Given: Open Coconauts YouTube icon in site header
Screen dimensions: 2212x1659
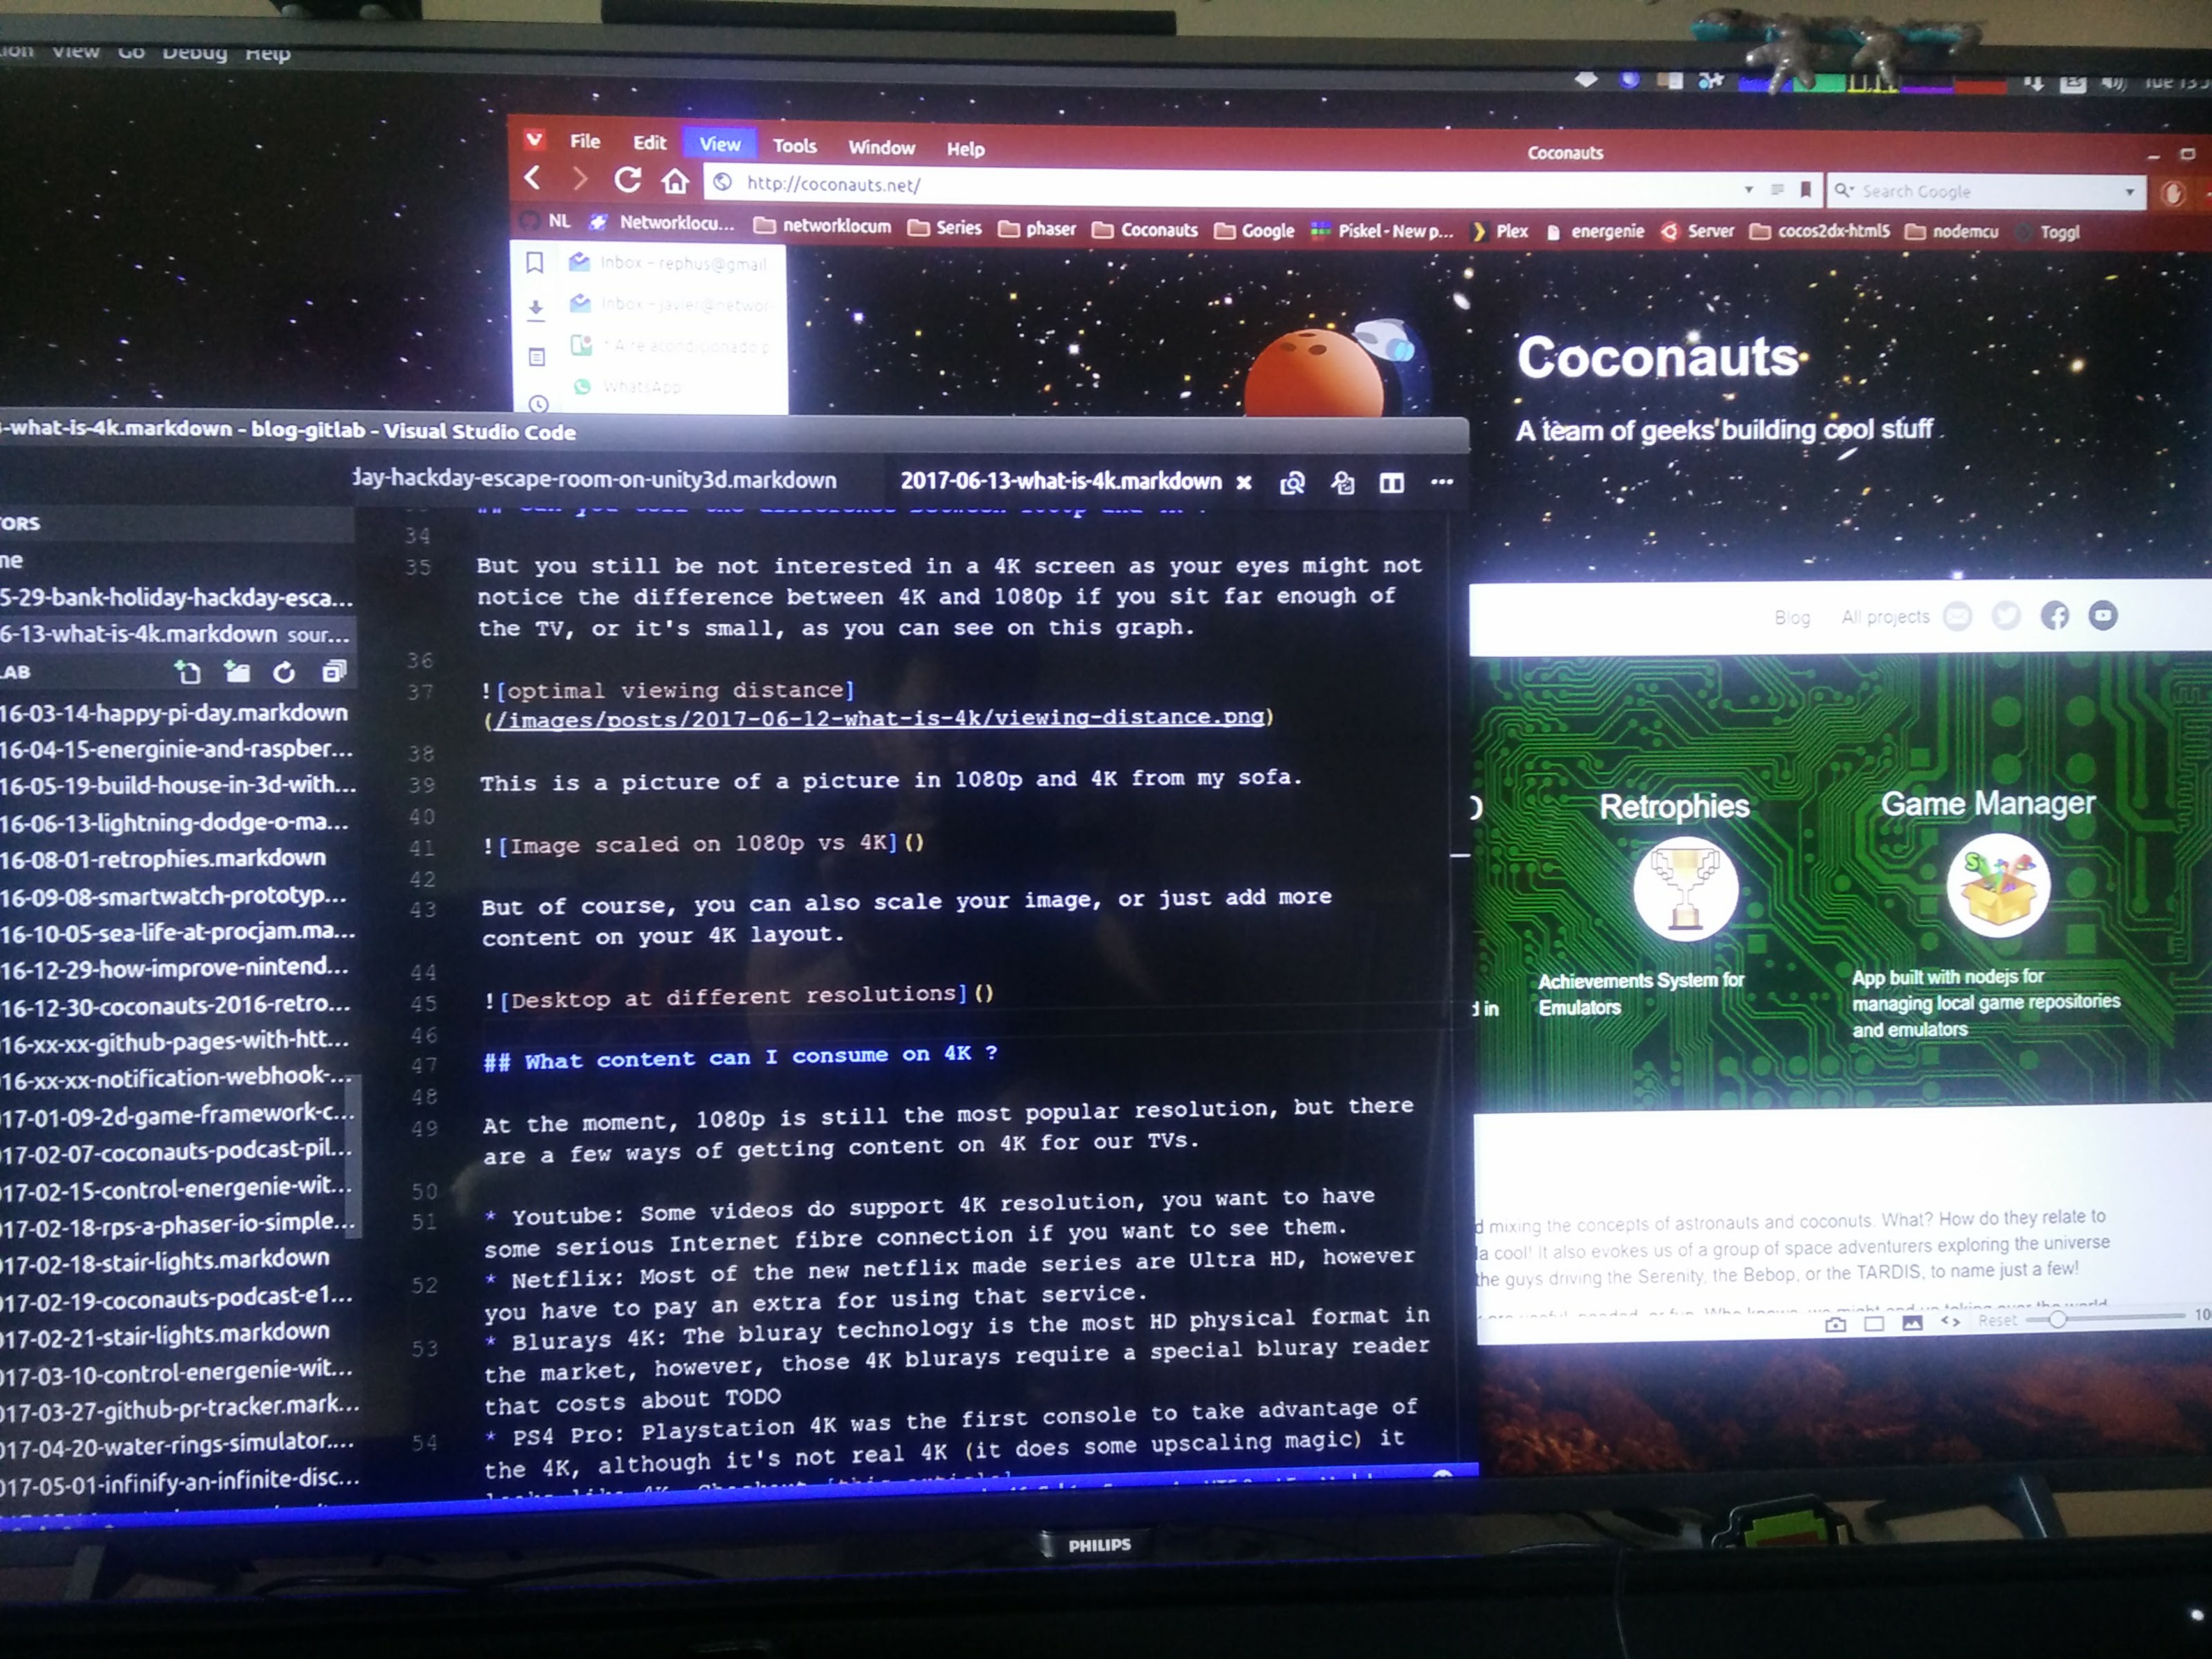Looking at the screenshot, I should click(2103, 615).
